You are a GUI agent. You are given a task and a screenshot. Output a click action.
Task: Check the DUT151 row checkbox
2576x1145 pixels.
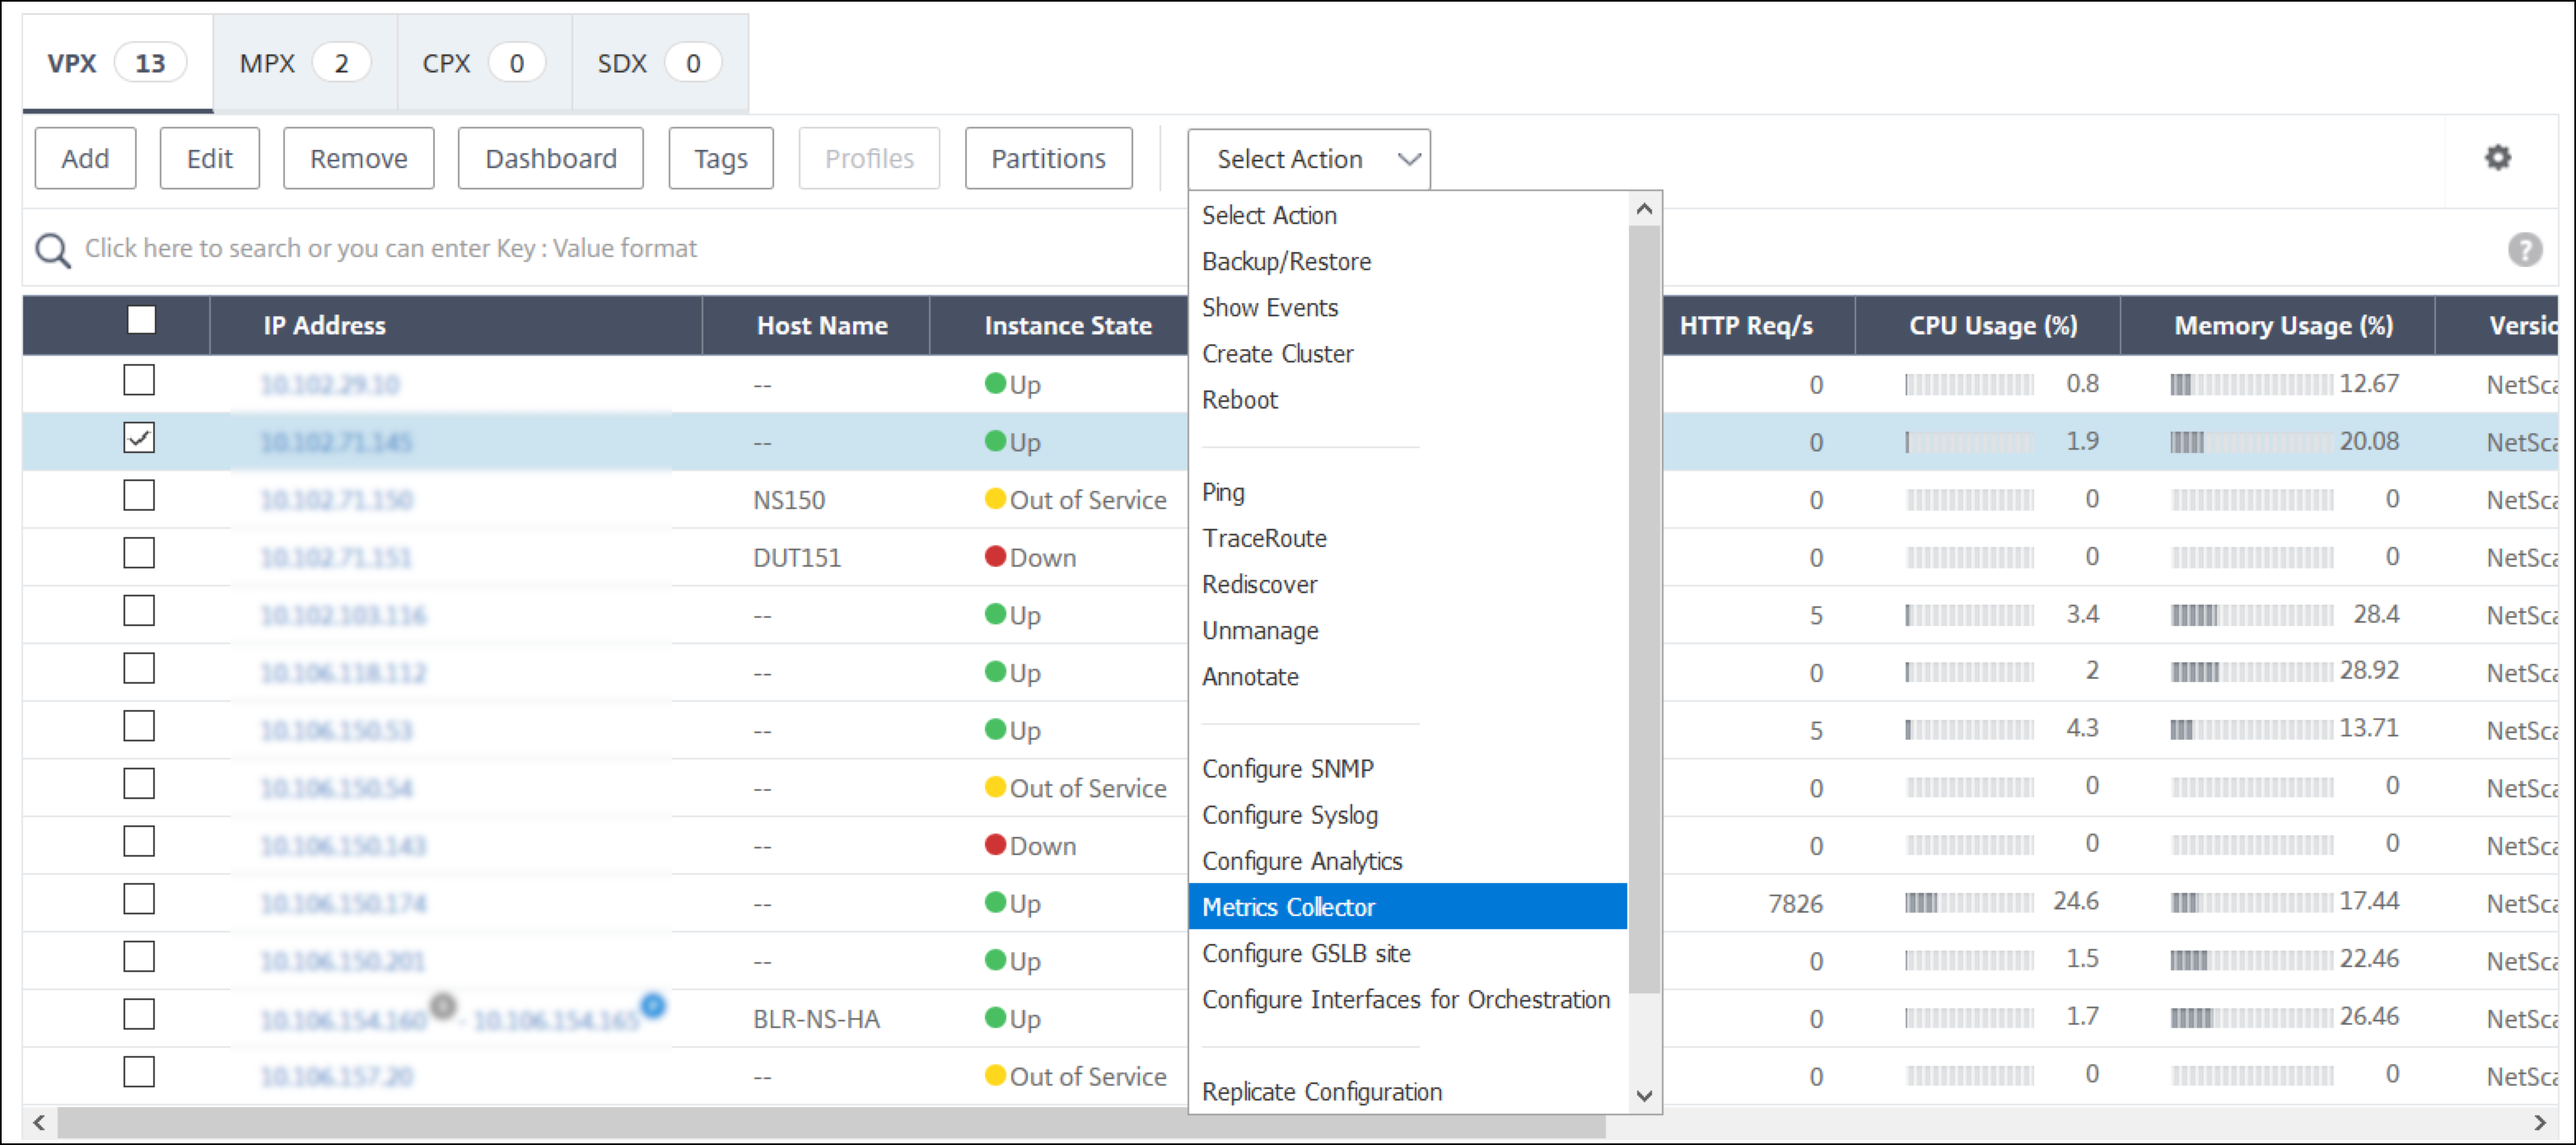pos(139,553)
